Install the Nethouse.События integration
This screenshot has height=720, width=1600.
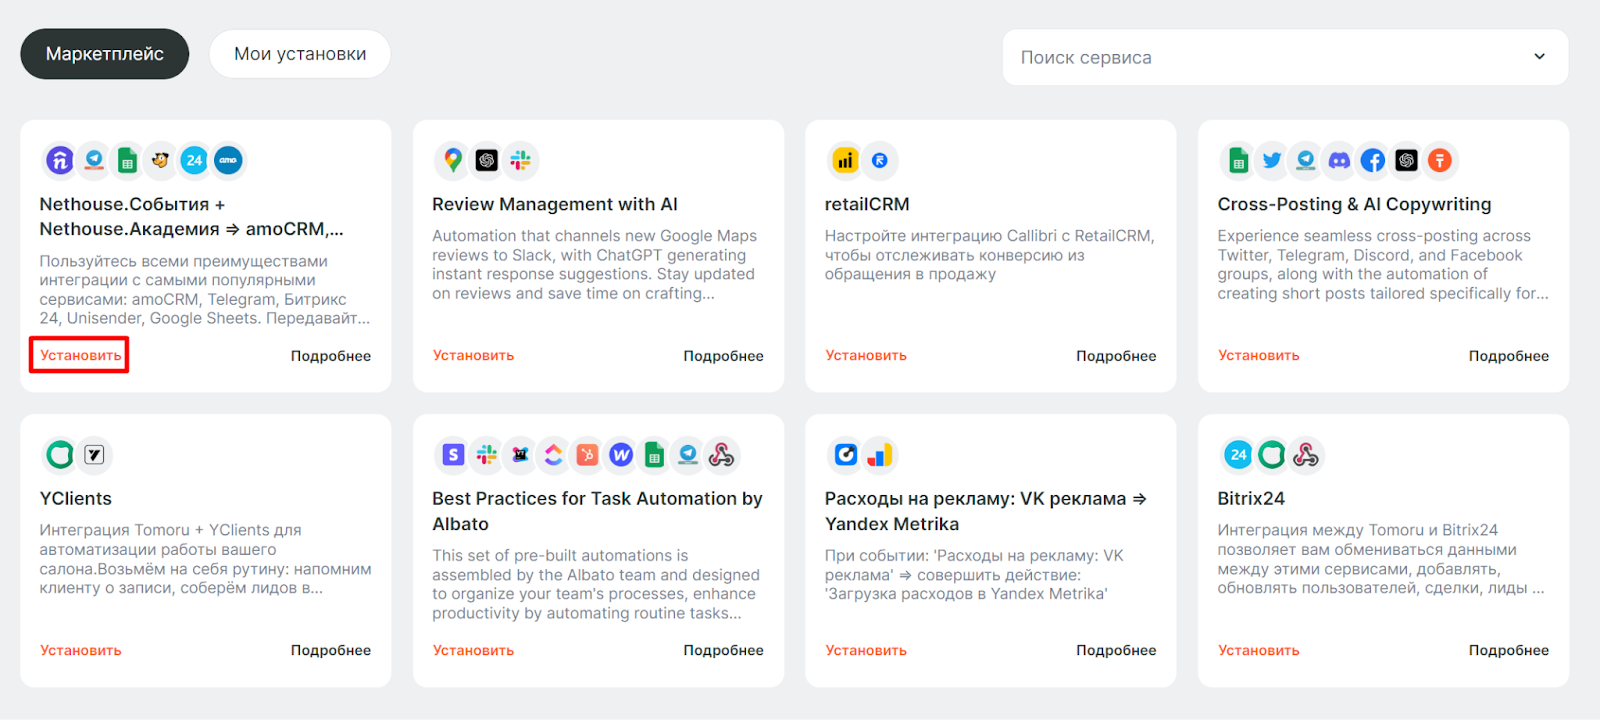[x=80, y=355]
